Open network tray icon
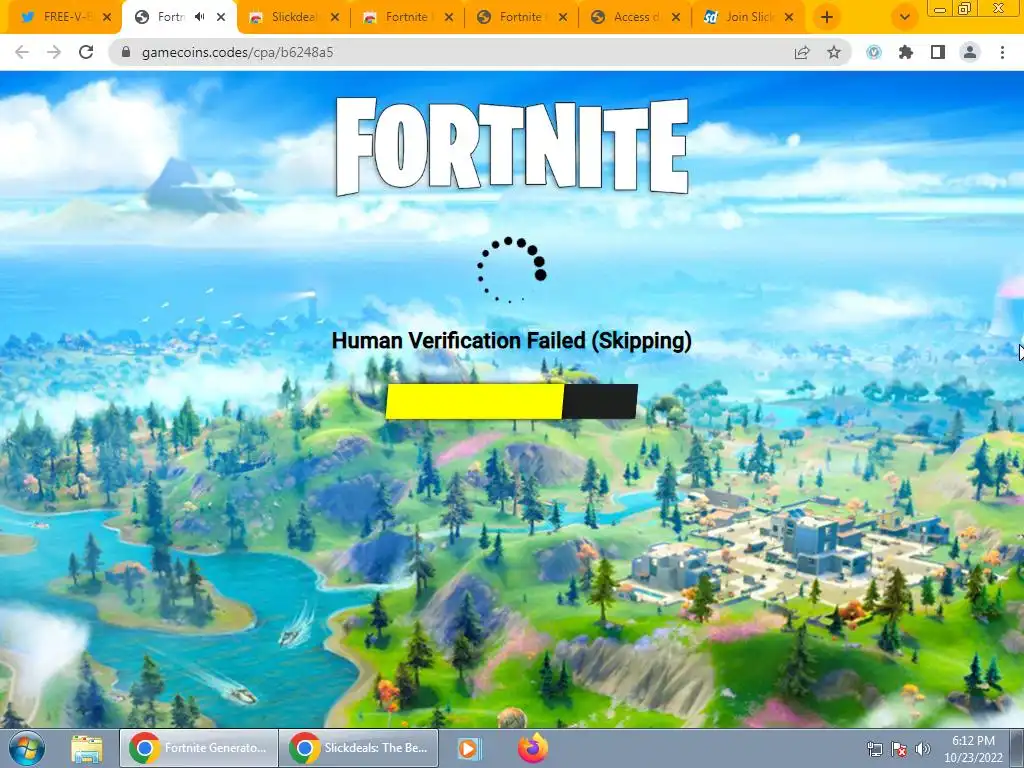1024x768 pixels. pyautogui.click(x=874, y=749)
